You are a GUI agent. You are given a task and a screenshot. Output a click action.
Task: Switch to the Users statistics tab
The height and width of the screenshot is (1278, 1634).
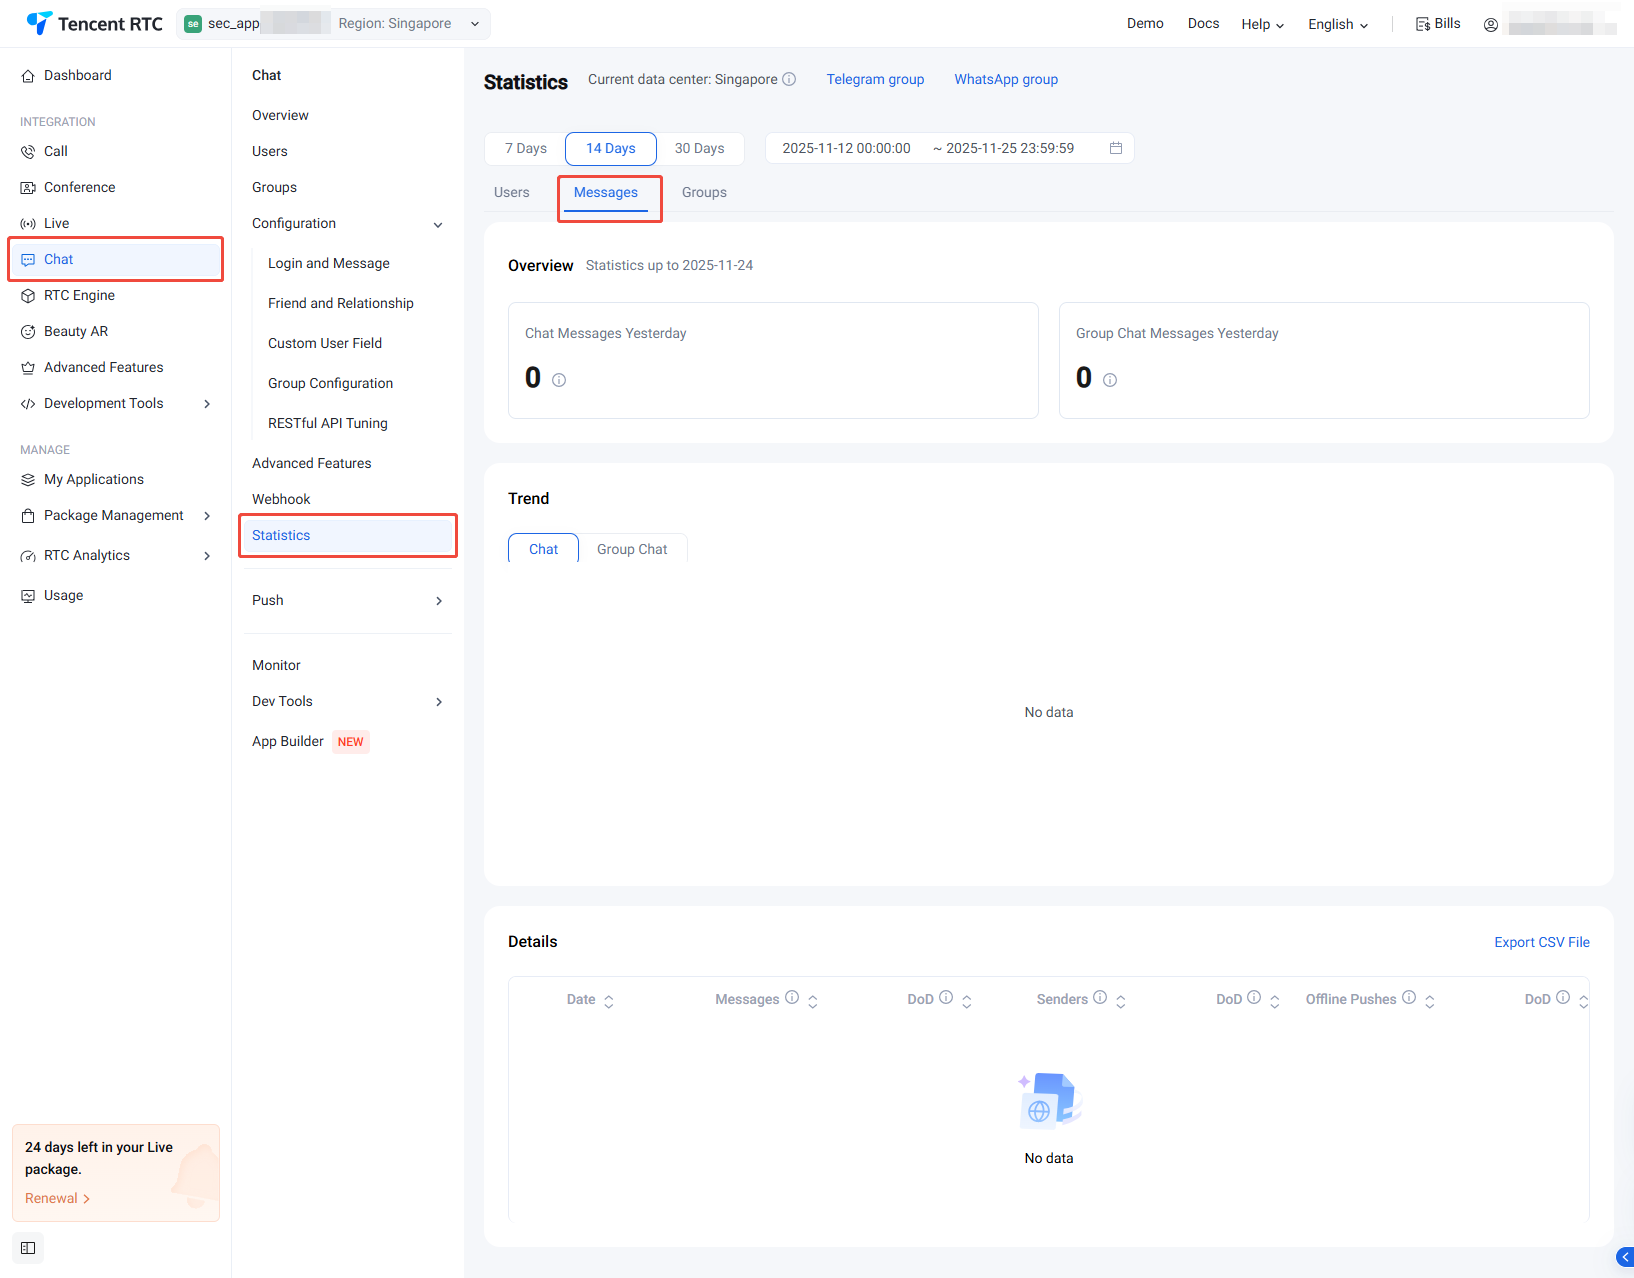511,192
